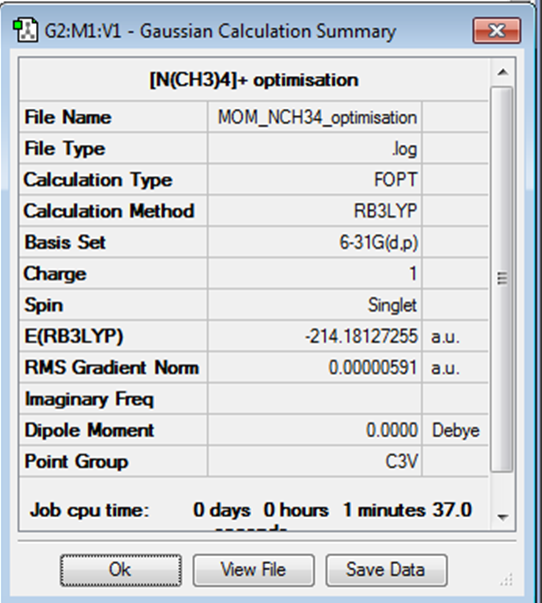Select the File Name value MOM_NCH34_optimisation
Screen dimensions: 542x603
click(315, 117)
